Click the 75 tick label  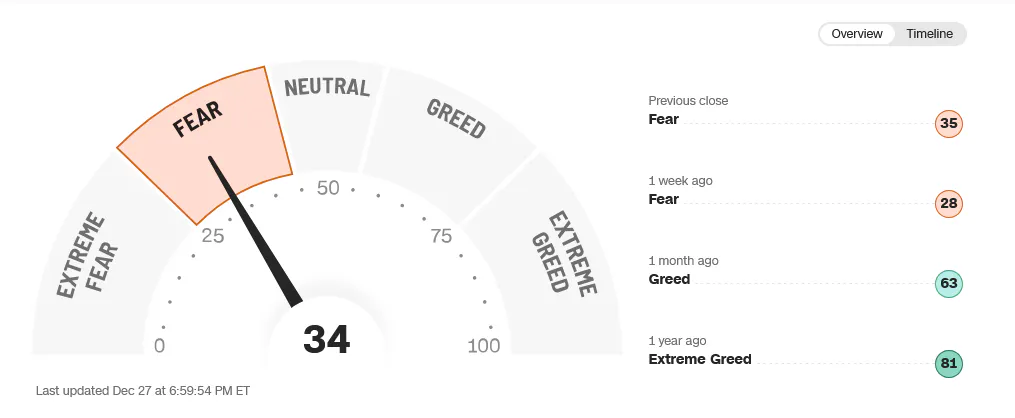click(441, 236)
